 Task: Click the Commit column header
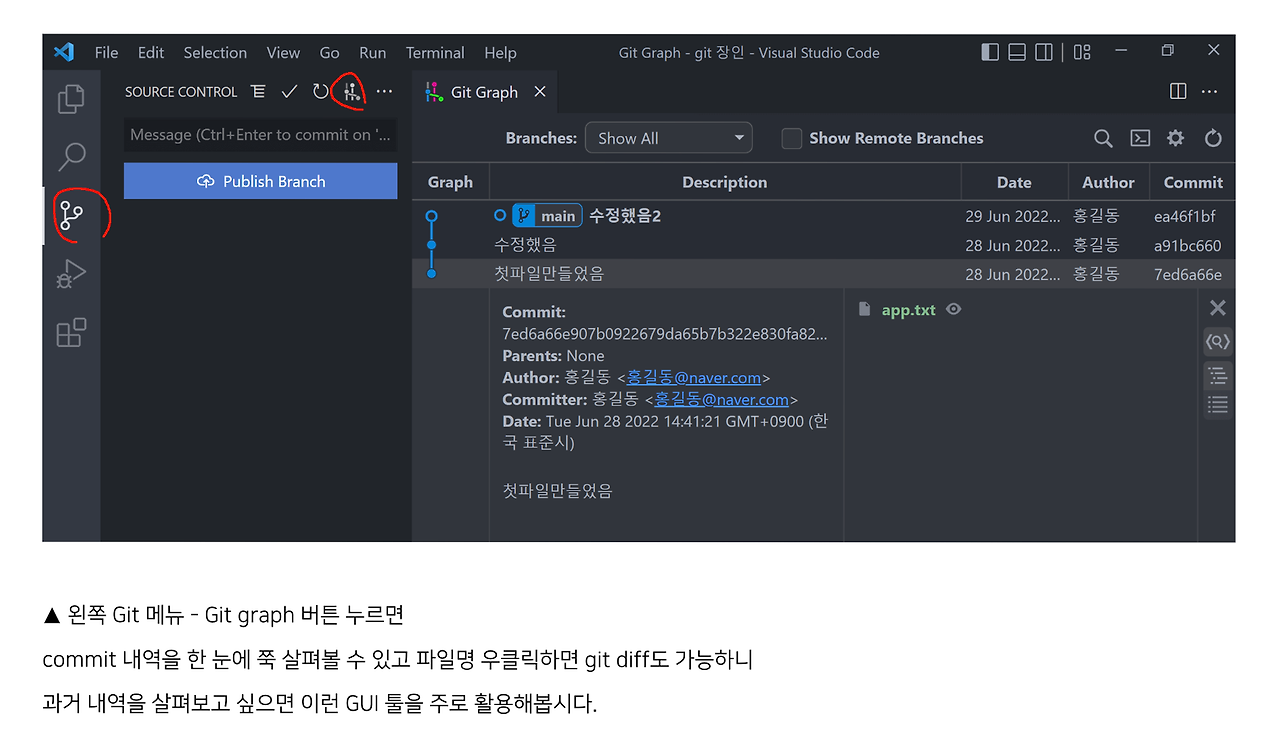(1192, 182)
